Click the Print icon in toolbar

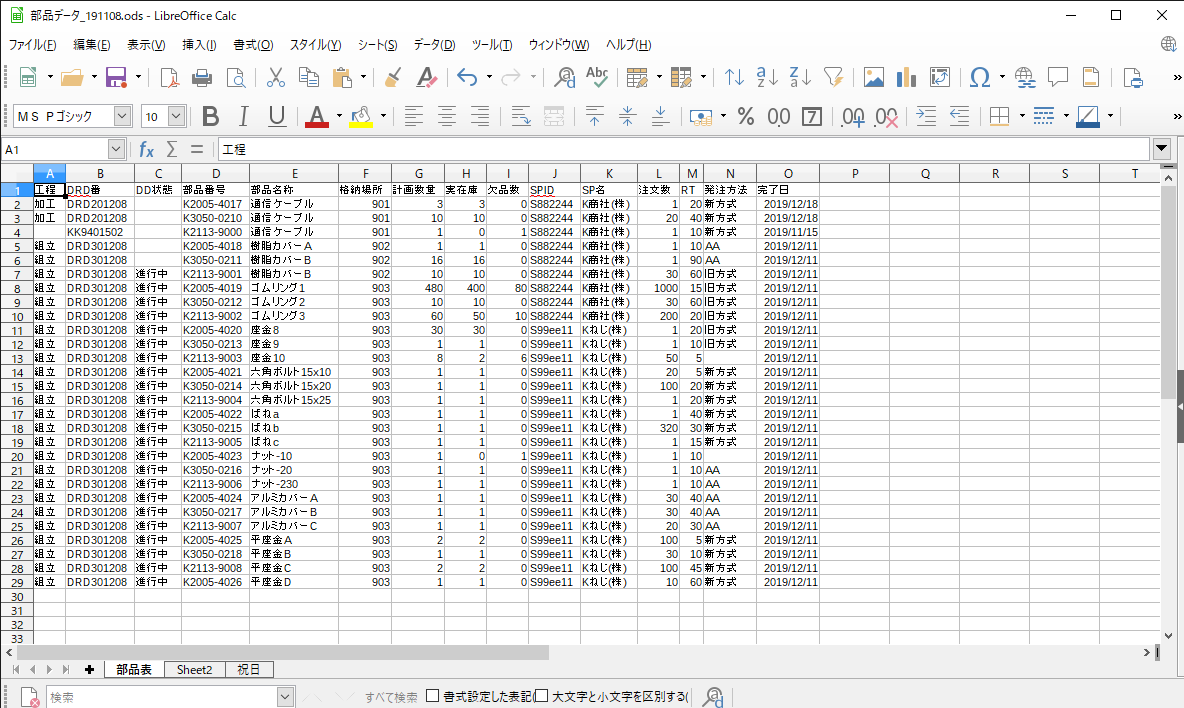pyautogui.click(x=202, y=77)
